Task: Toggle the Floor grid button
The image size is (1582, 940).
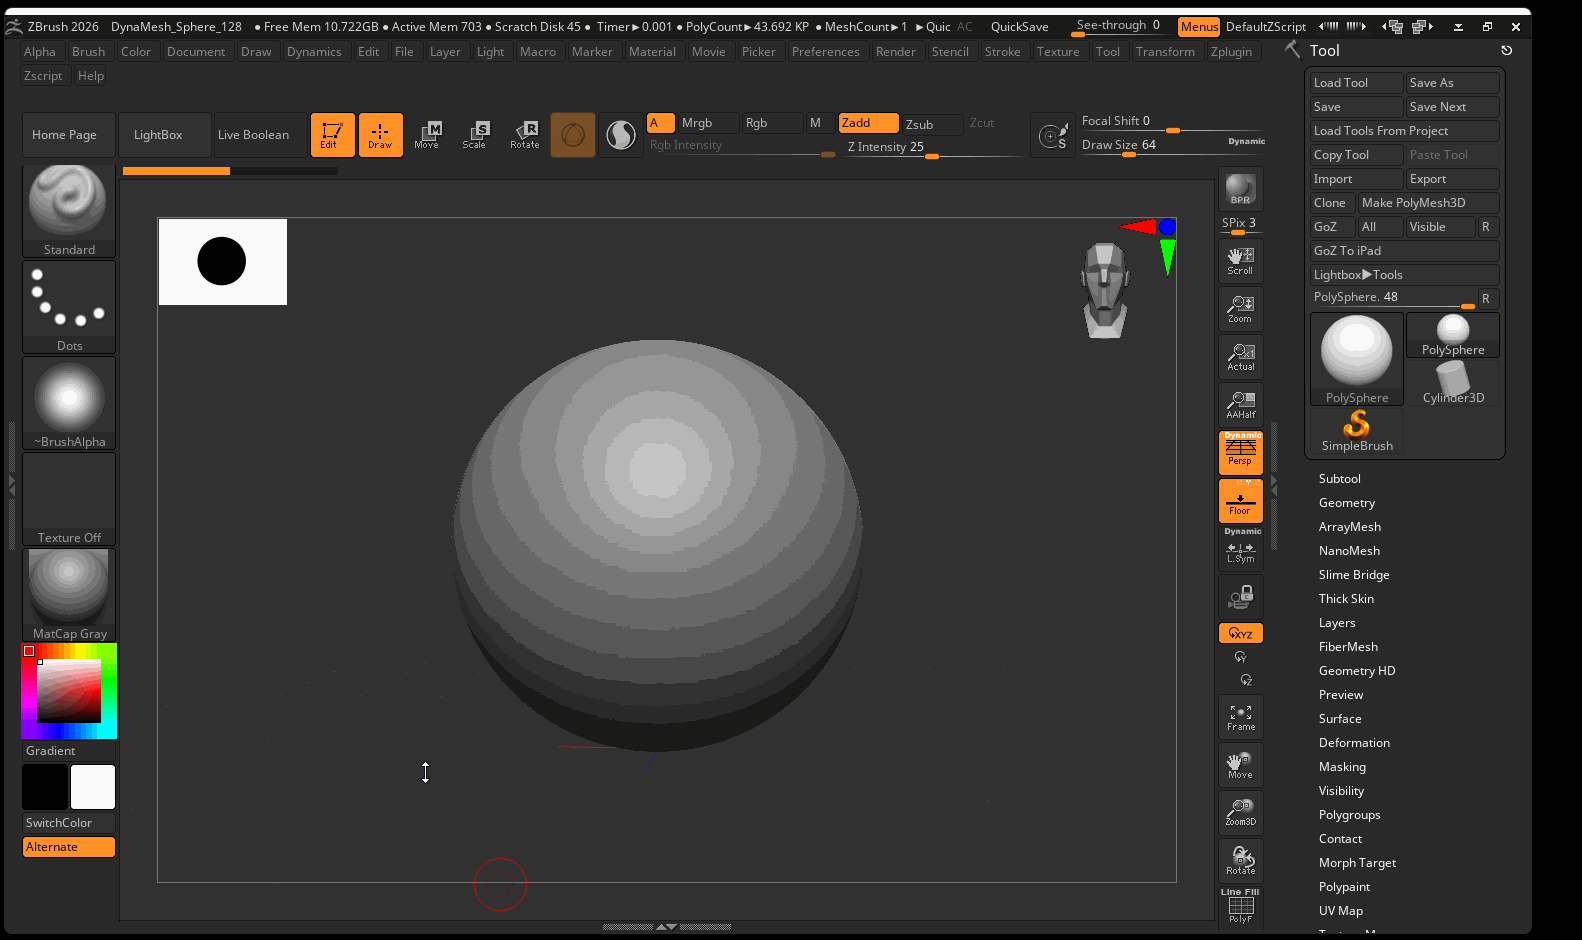Action: point(1240,501)
